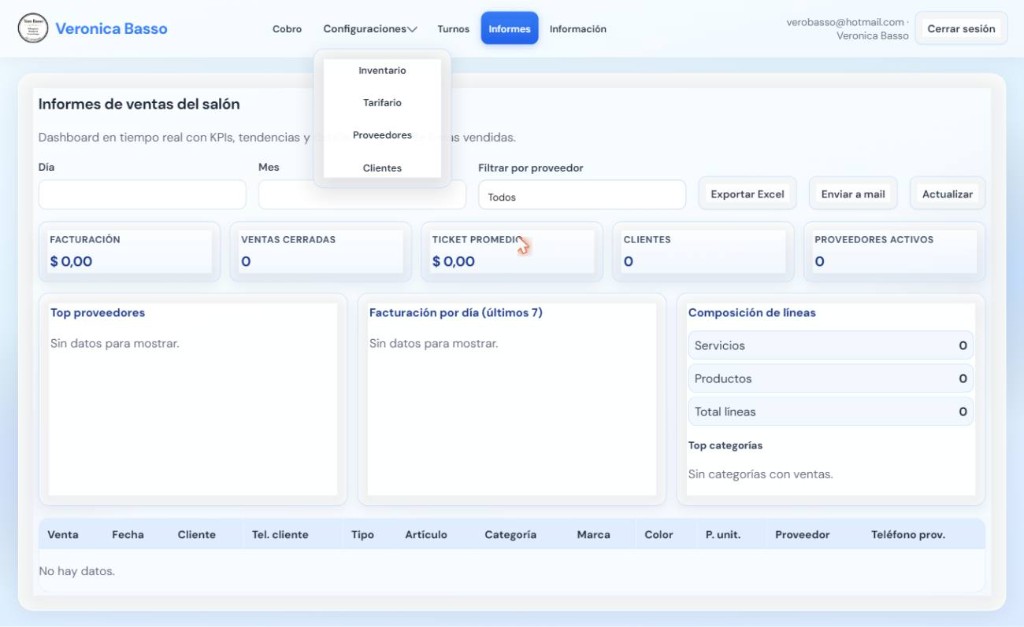Click the Actualizar button
The image size is (1024, 627).
coord(947,194)
